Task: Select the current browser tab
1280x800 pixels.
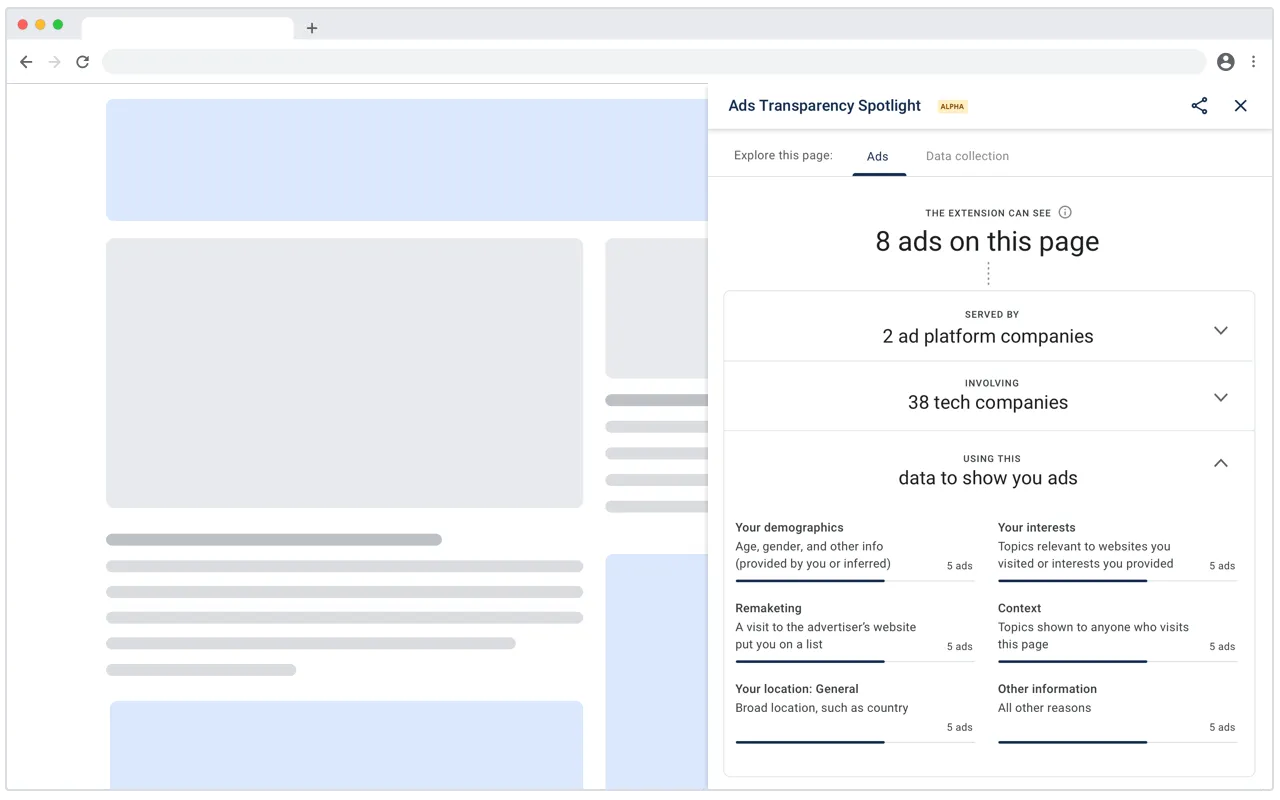Action: tap(186, 28)
